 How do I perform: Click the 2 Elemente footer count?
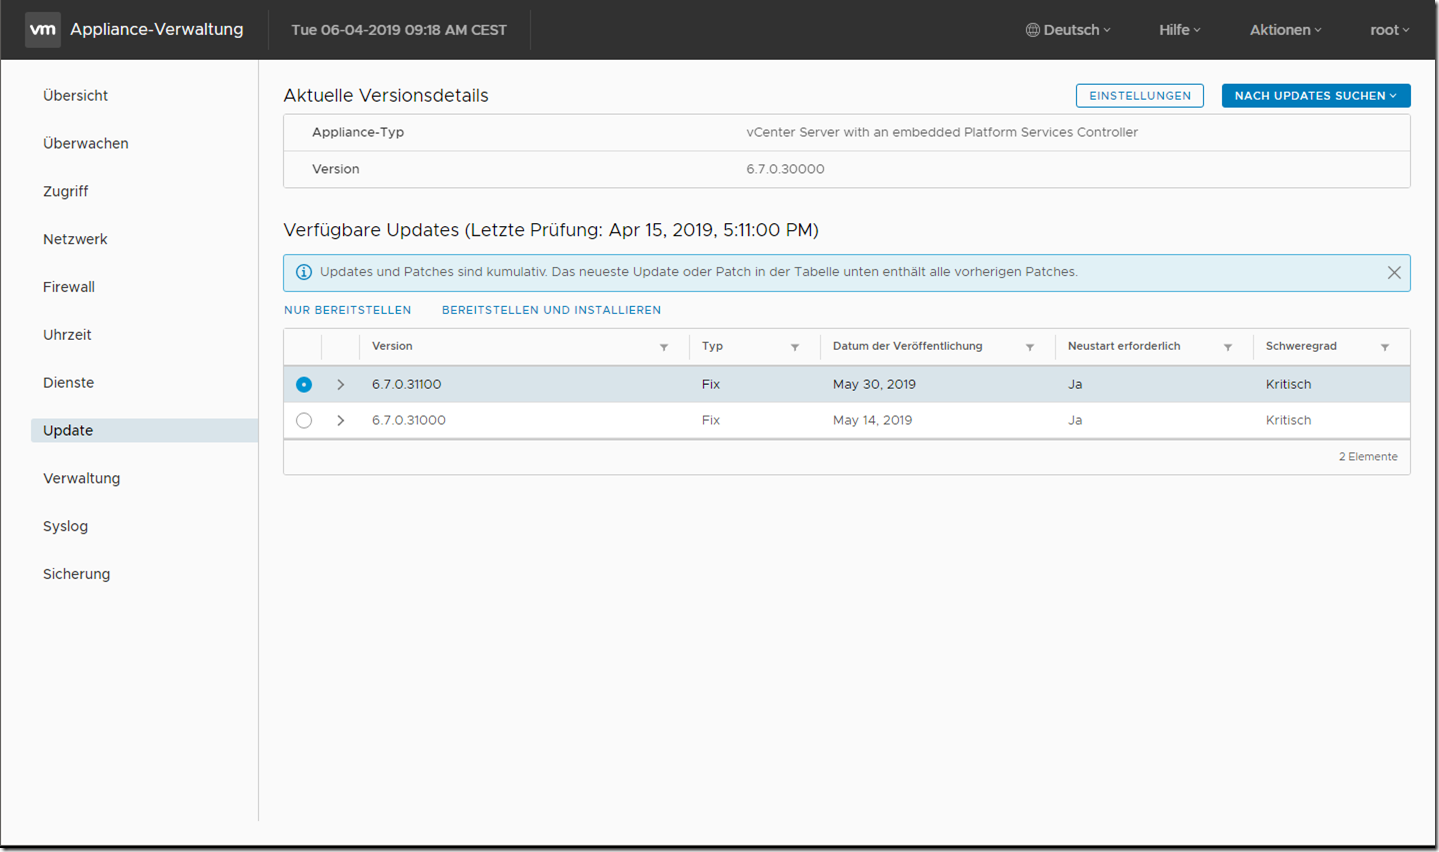[1368, 457]
